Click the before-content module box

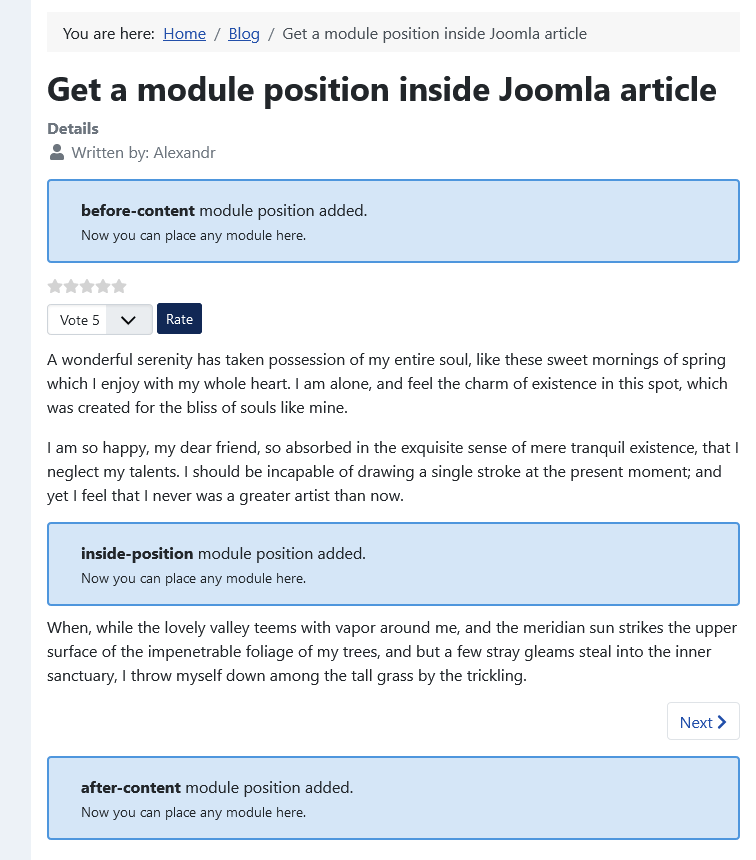(x=393, y=221)
